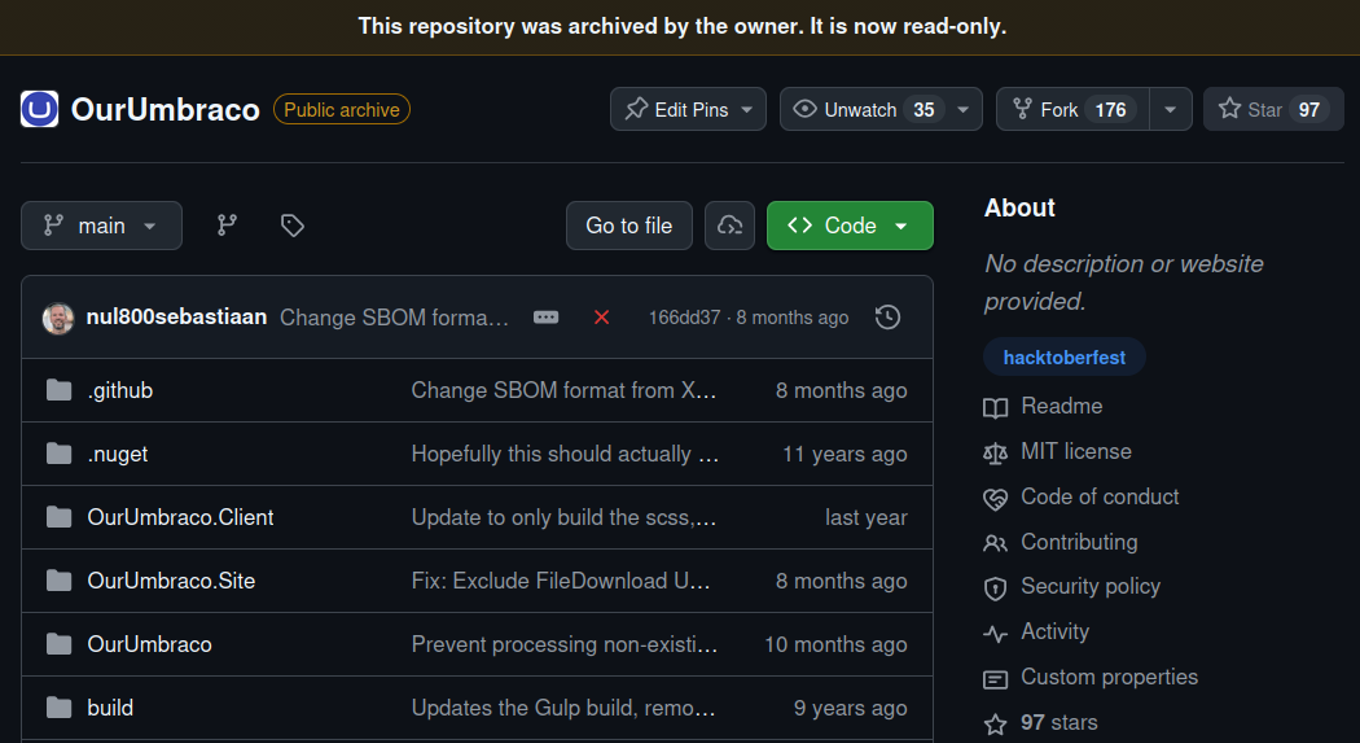This screenshot has width=1360, height=743.
Task: Open commit 'Change SBOM format from X…' for .github
Action: [x=564, y=390]
